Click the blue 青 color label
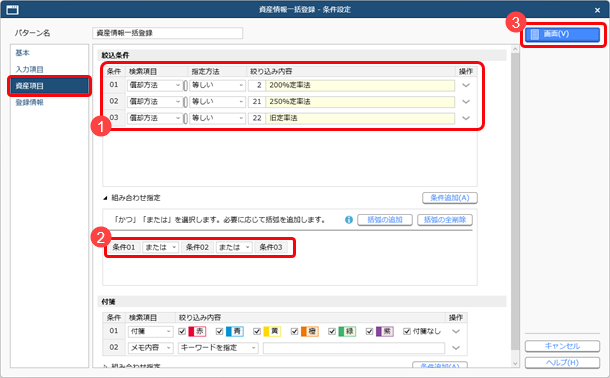Viewport: 610px width, 378px height. (x=235, y=331)
